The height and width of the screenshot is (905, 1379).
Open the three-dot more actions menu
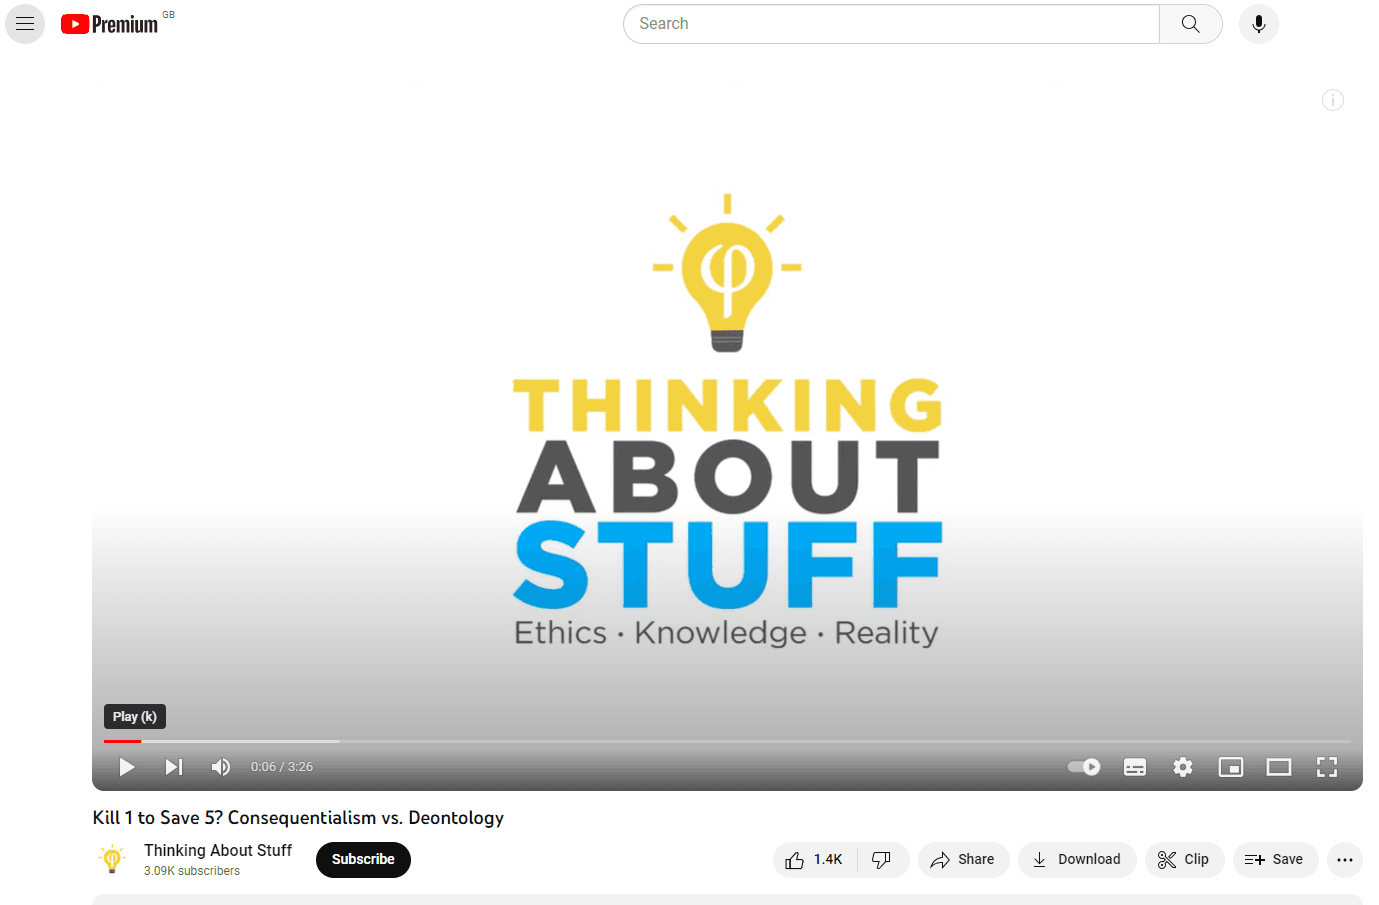tap(1345, 860)
